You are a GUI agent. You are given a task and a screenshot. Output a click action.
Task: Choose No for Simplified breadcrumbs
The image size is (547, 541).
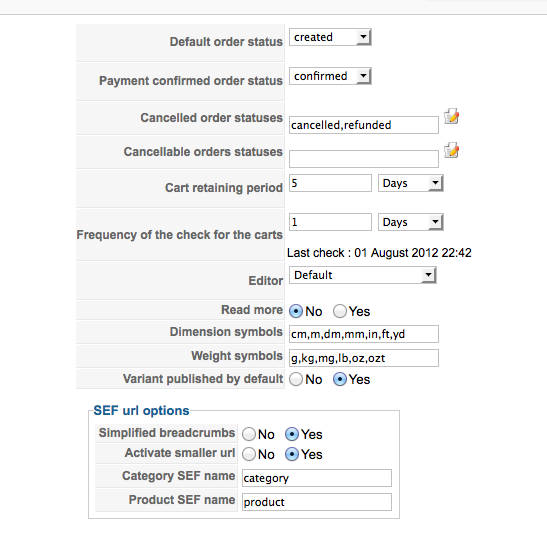click(249, 434)
